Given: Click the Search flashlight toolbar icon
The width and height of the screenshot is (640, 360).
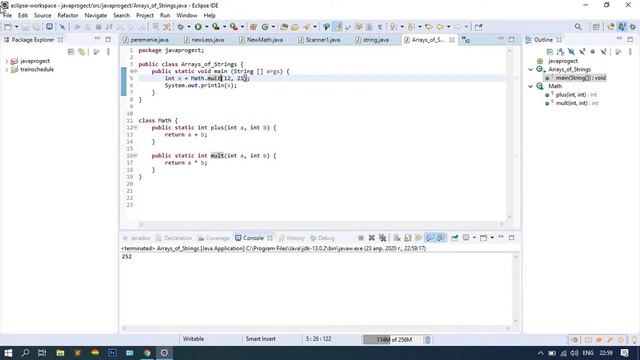Looking at the screenshot, I should 306,27.
